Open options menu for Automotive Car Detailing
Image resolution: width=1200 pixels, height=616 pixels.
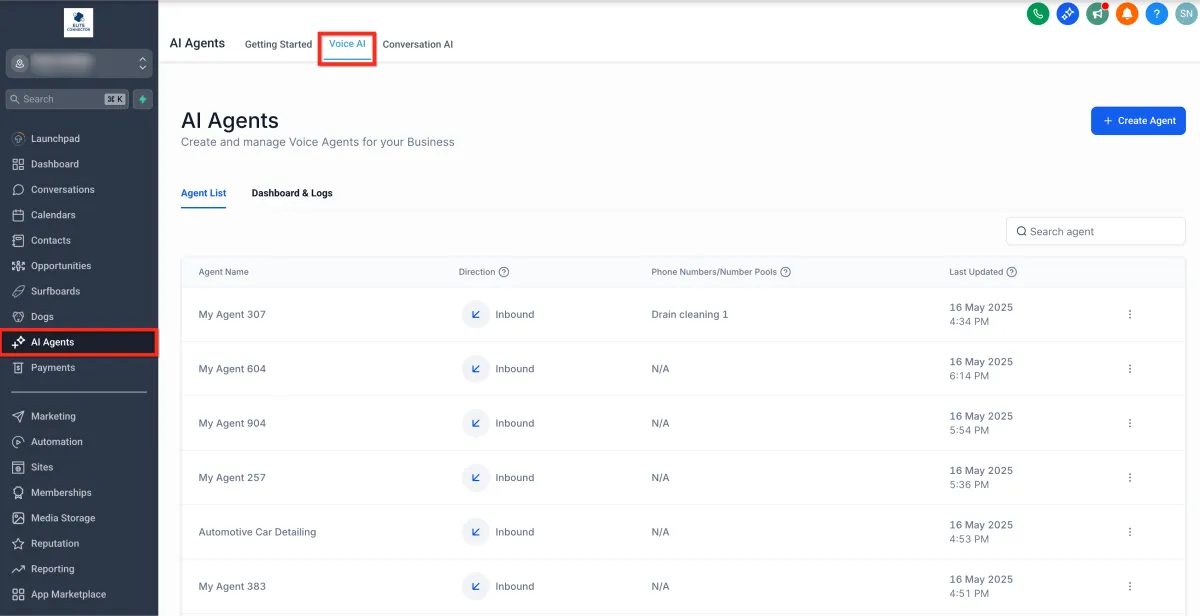click(x=1130, y=532)
